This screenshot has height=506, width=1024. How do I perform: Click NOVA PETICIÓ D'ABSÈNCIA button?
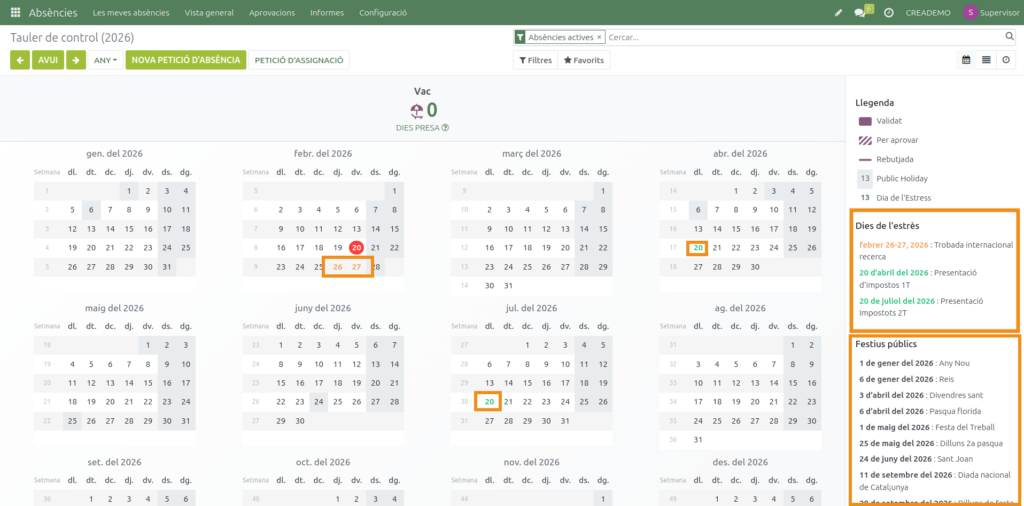tap(186, 60)
